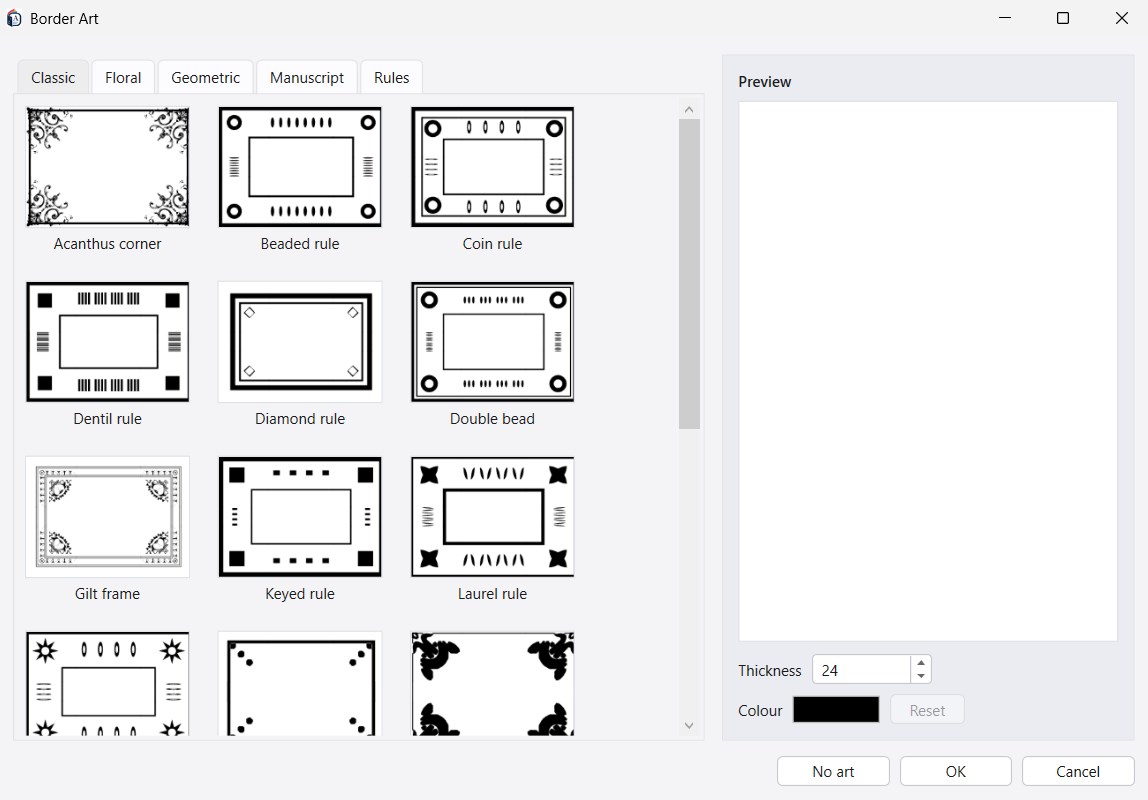Click the Border Art app icon
The width and height of the screenshot is (1148, 800).
click(14, 18)
